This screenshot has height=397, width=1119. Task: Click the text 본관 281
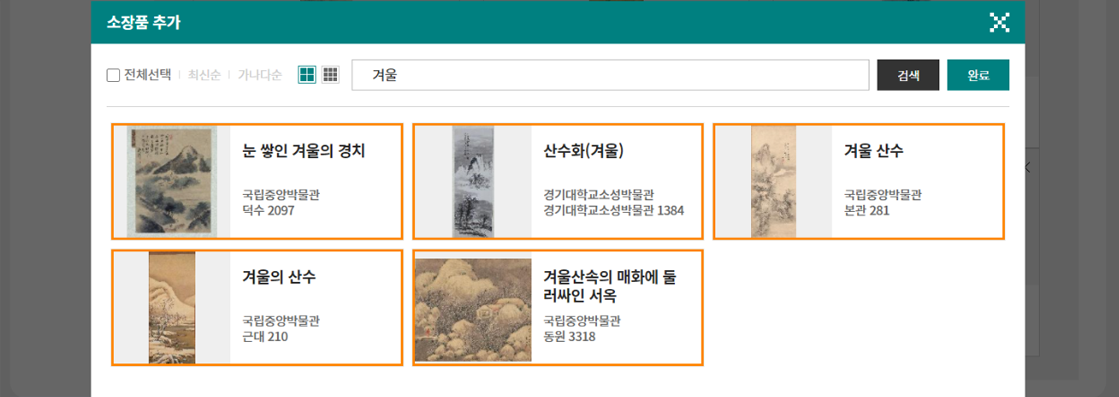[x=867, y=211]
